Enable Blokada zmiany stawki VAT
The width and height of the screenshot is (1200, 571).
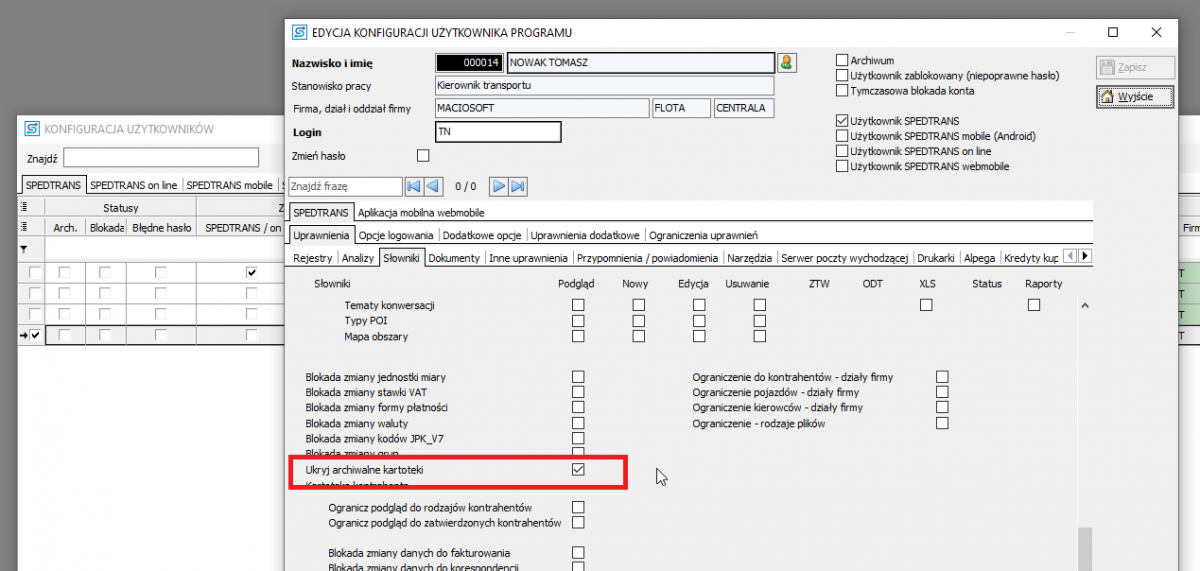click(x=578, y=393)
